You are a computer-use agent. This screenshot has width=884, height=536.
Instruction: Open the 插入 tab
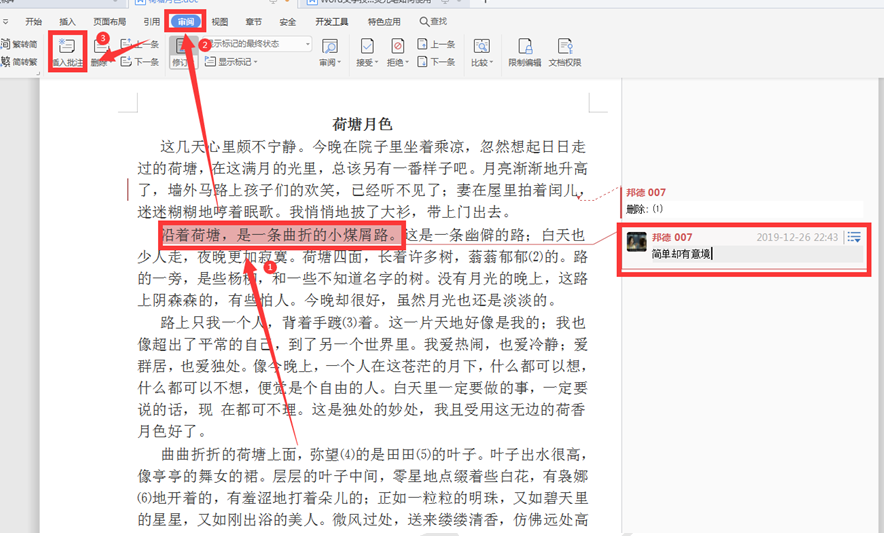click(x=67, y=21)
